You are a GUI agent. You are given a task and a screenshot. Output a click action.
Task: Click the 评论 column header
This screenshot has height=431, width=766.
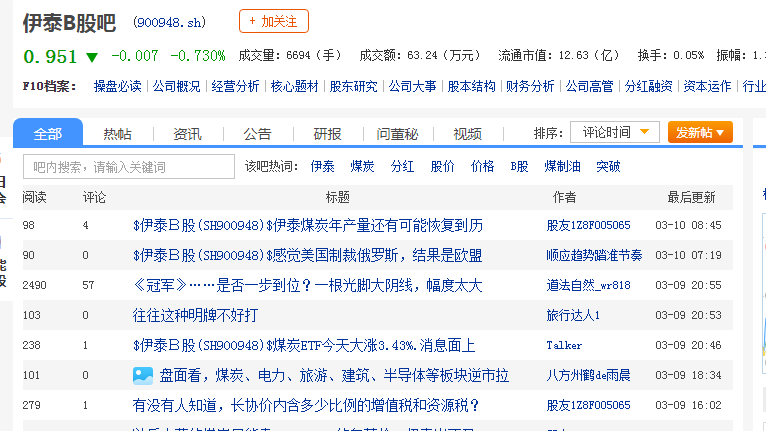(x=94, y=197)
